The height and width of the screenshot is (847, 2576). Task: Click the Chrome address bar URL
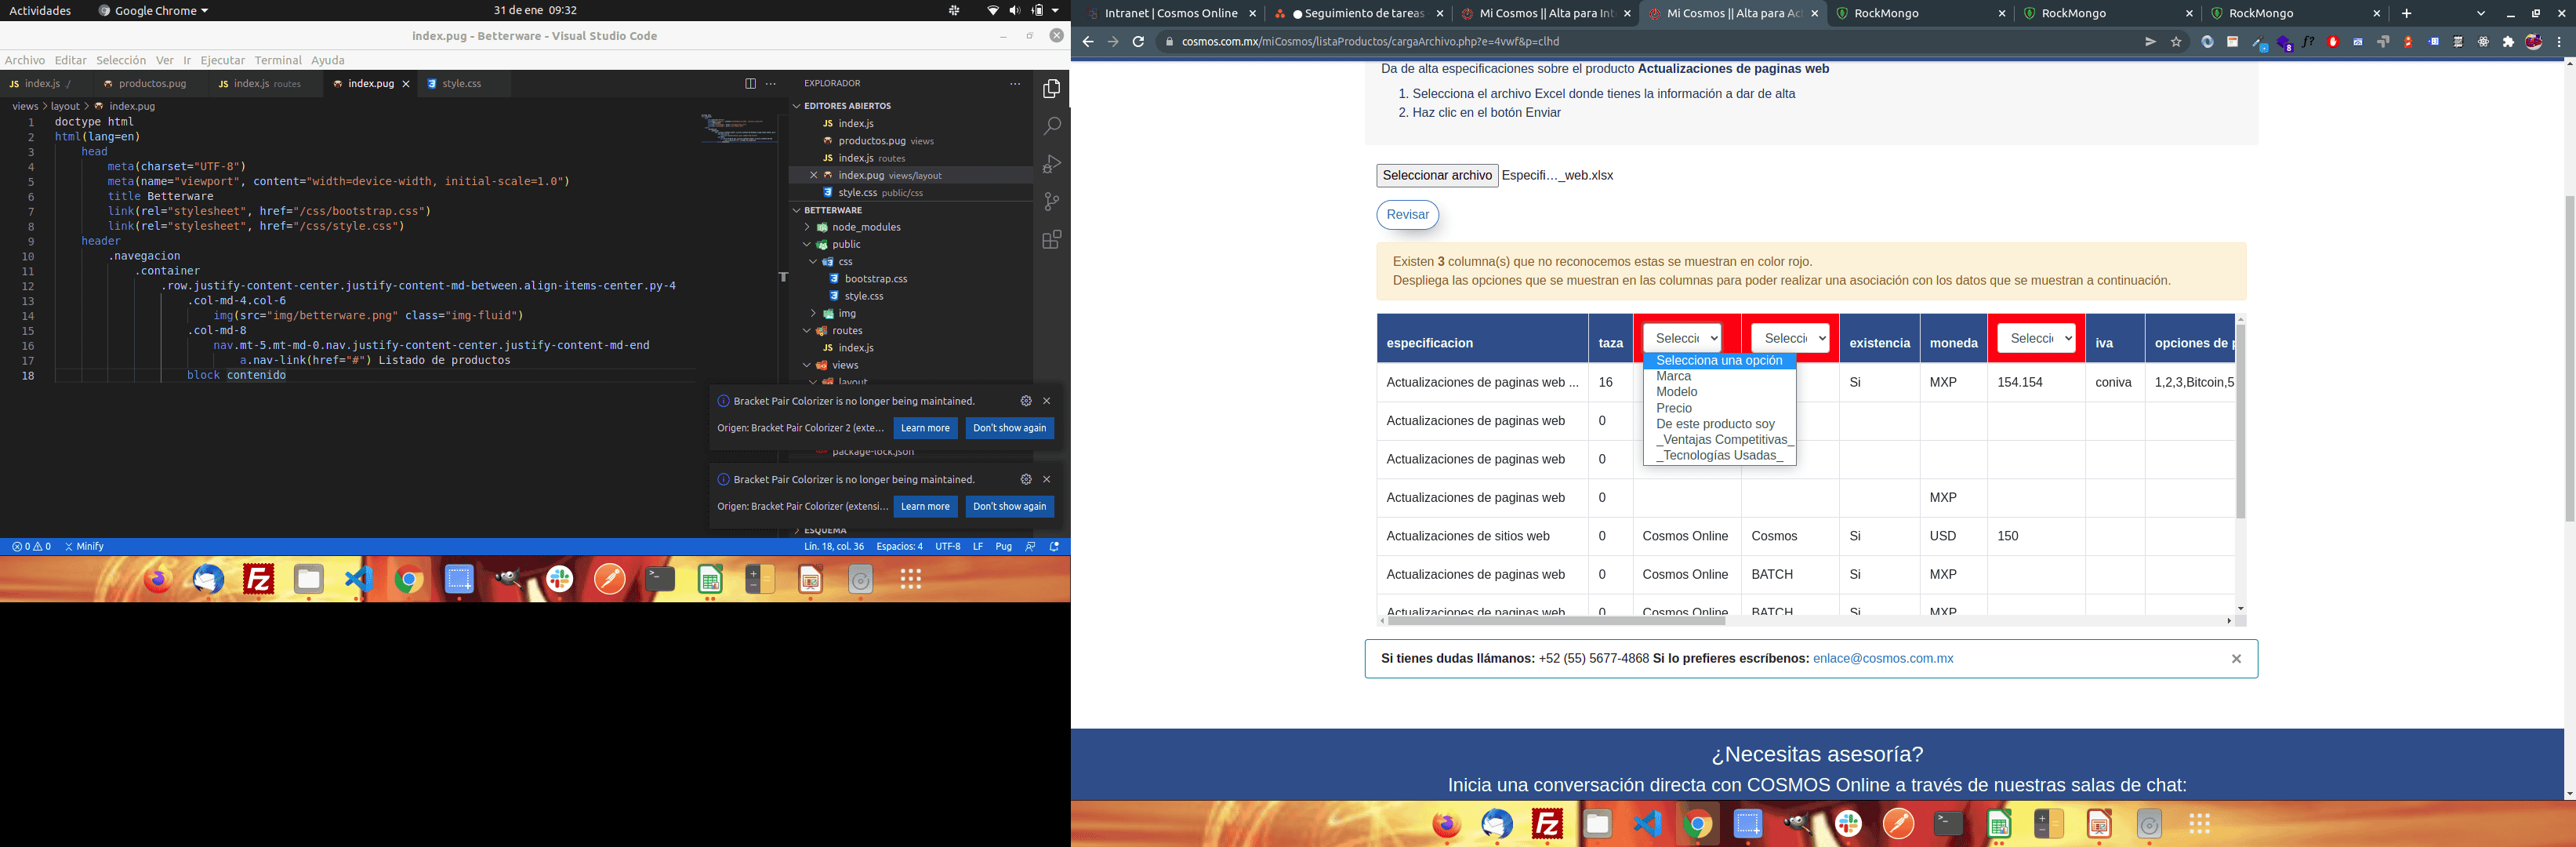tap(1370, 42)
